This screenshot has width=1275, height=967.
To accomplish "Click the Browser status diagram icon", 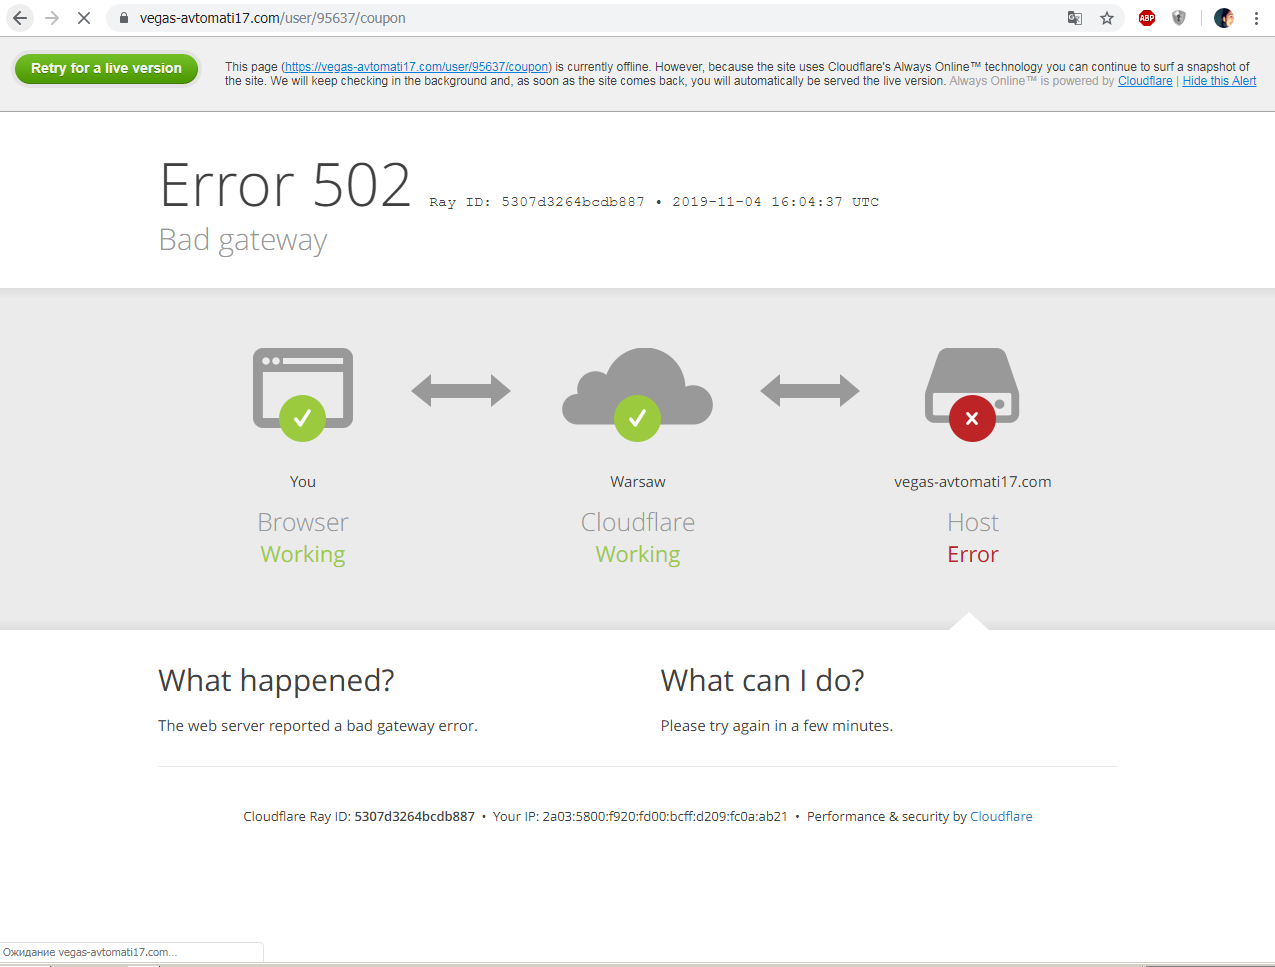I will [303, 394].
